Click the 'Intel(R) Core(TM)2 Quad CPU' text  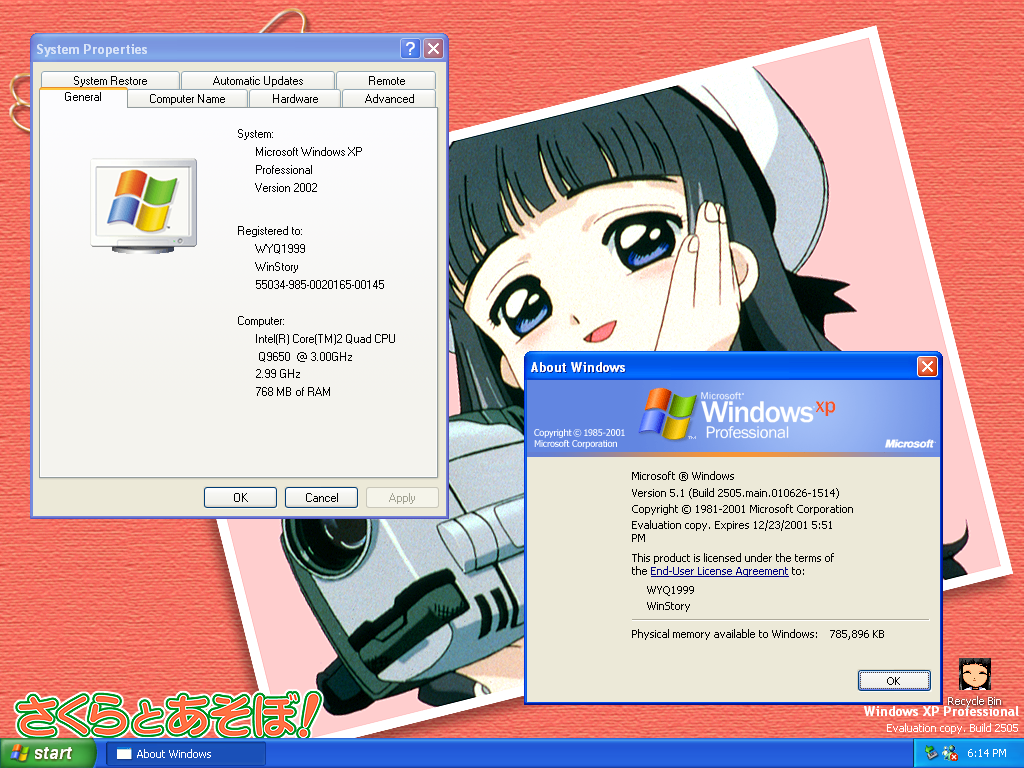325,338
